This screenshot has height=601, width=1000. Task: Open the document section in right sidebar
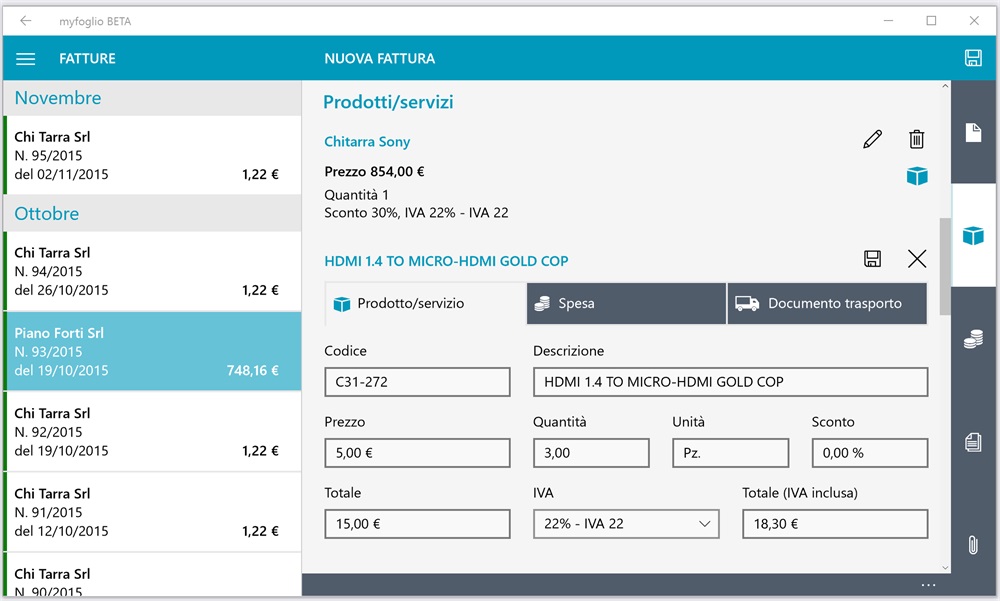coord(973,133)
